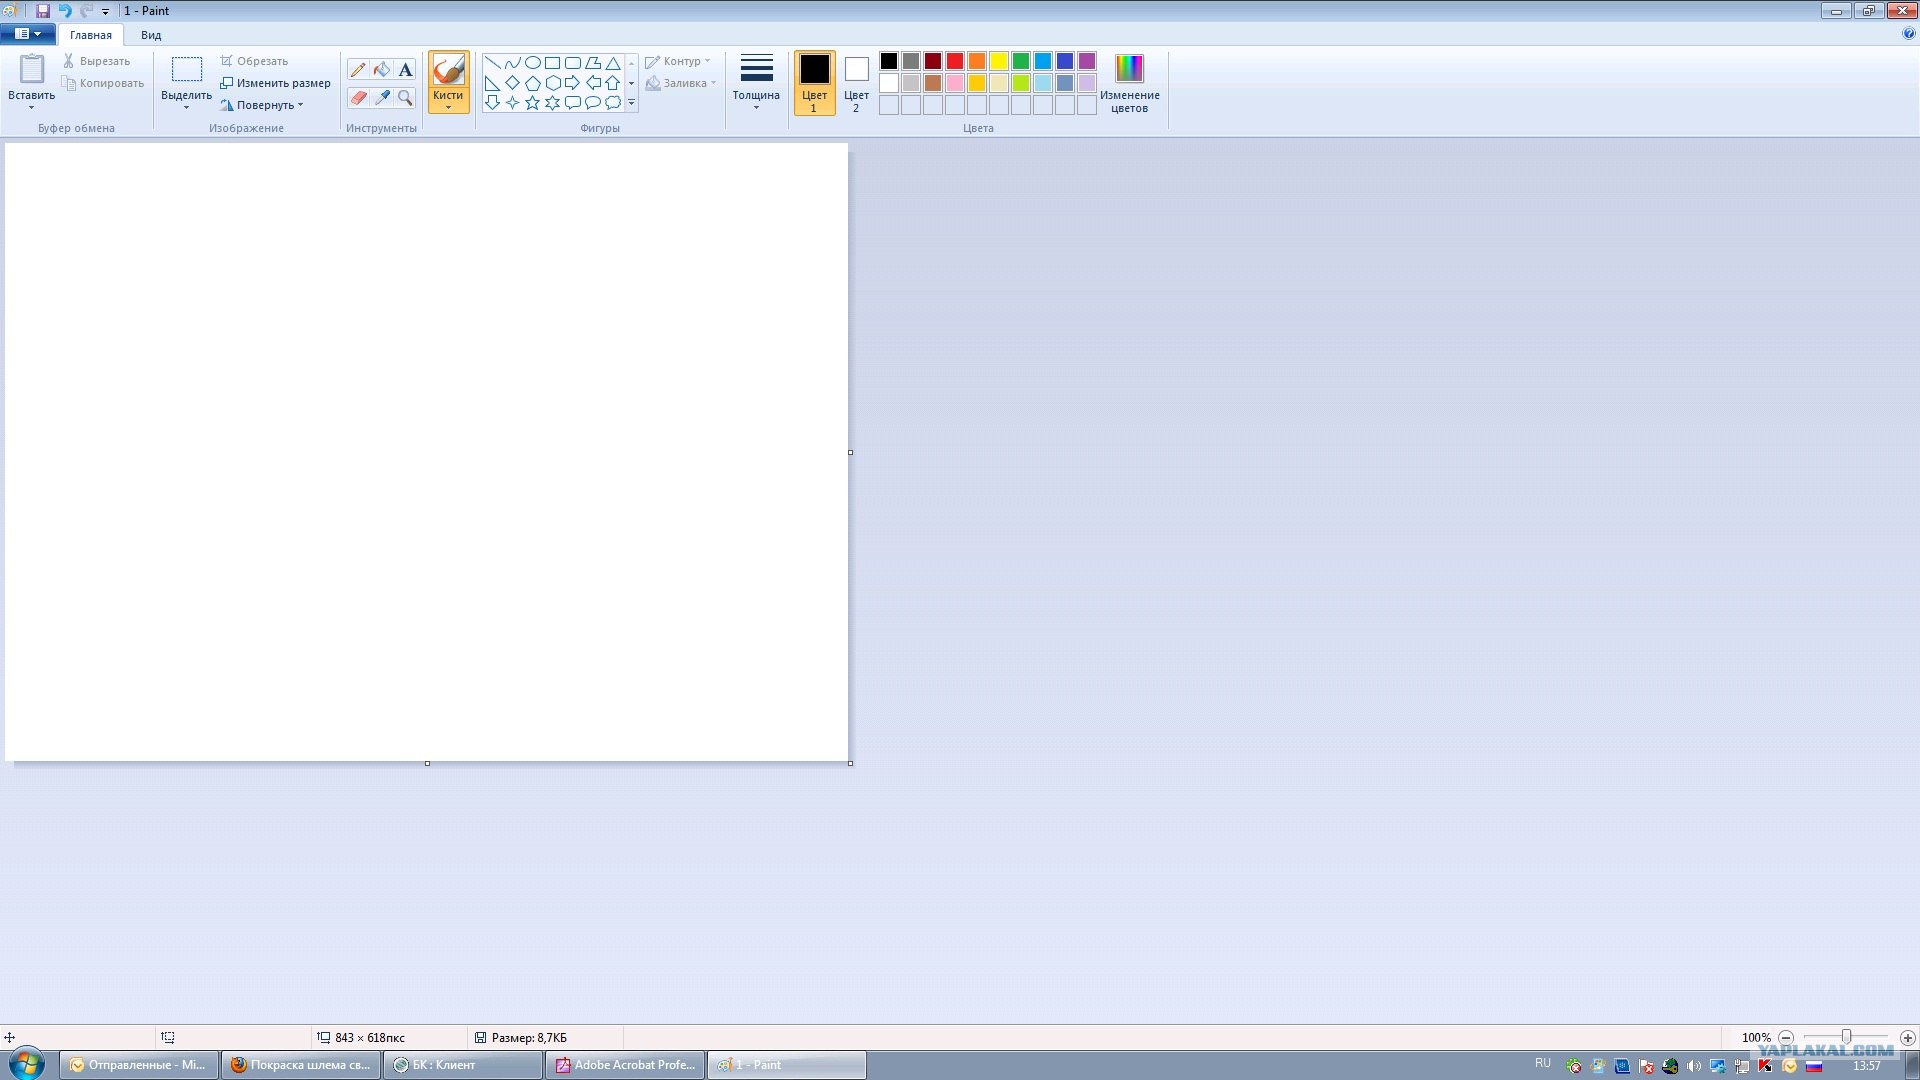The width and height of the screenshot is (1920, 1080).
Task: Choose the Curve shape
Action: (x=512, y=63)
